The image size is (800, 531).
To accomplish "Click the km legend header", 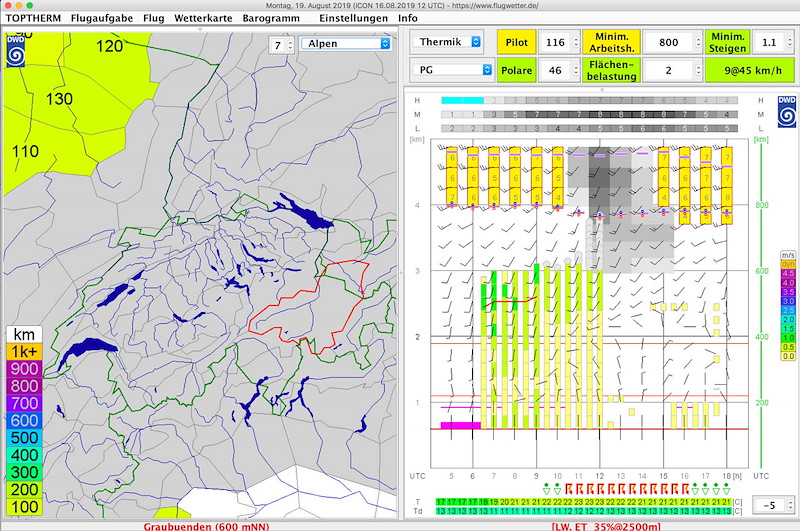I will [x=24, y=335].
